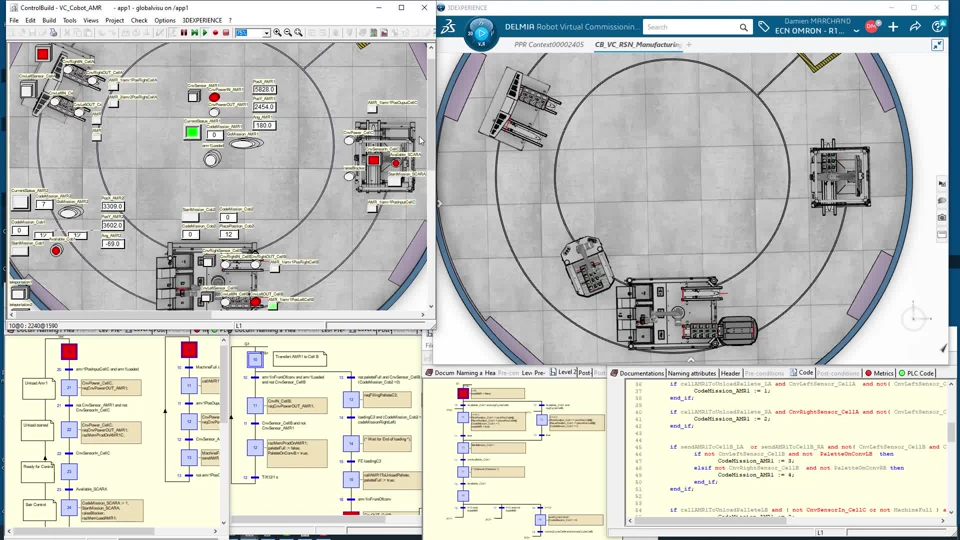Open the Edit menu in ControlBuild
The height and width of the screenshot is (540, 960).
31,20
